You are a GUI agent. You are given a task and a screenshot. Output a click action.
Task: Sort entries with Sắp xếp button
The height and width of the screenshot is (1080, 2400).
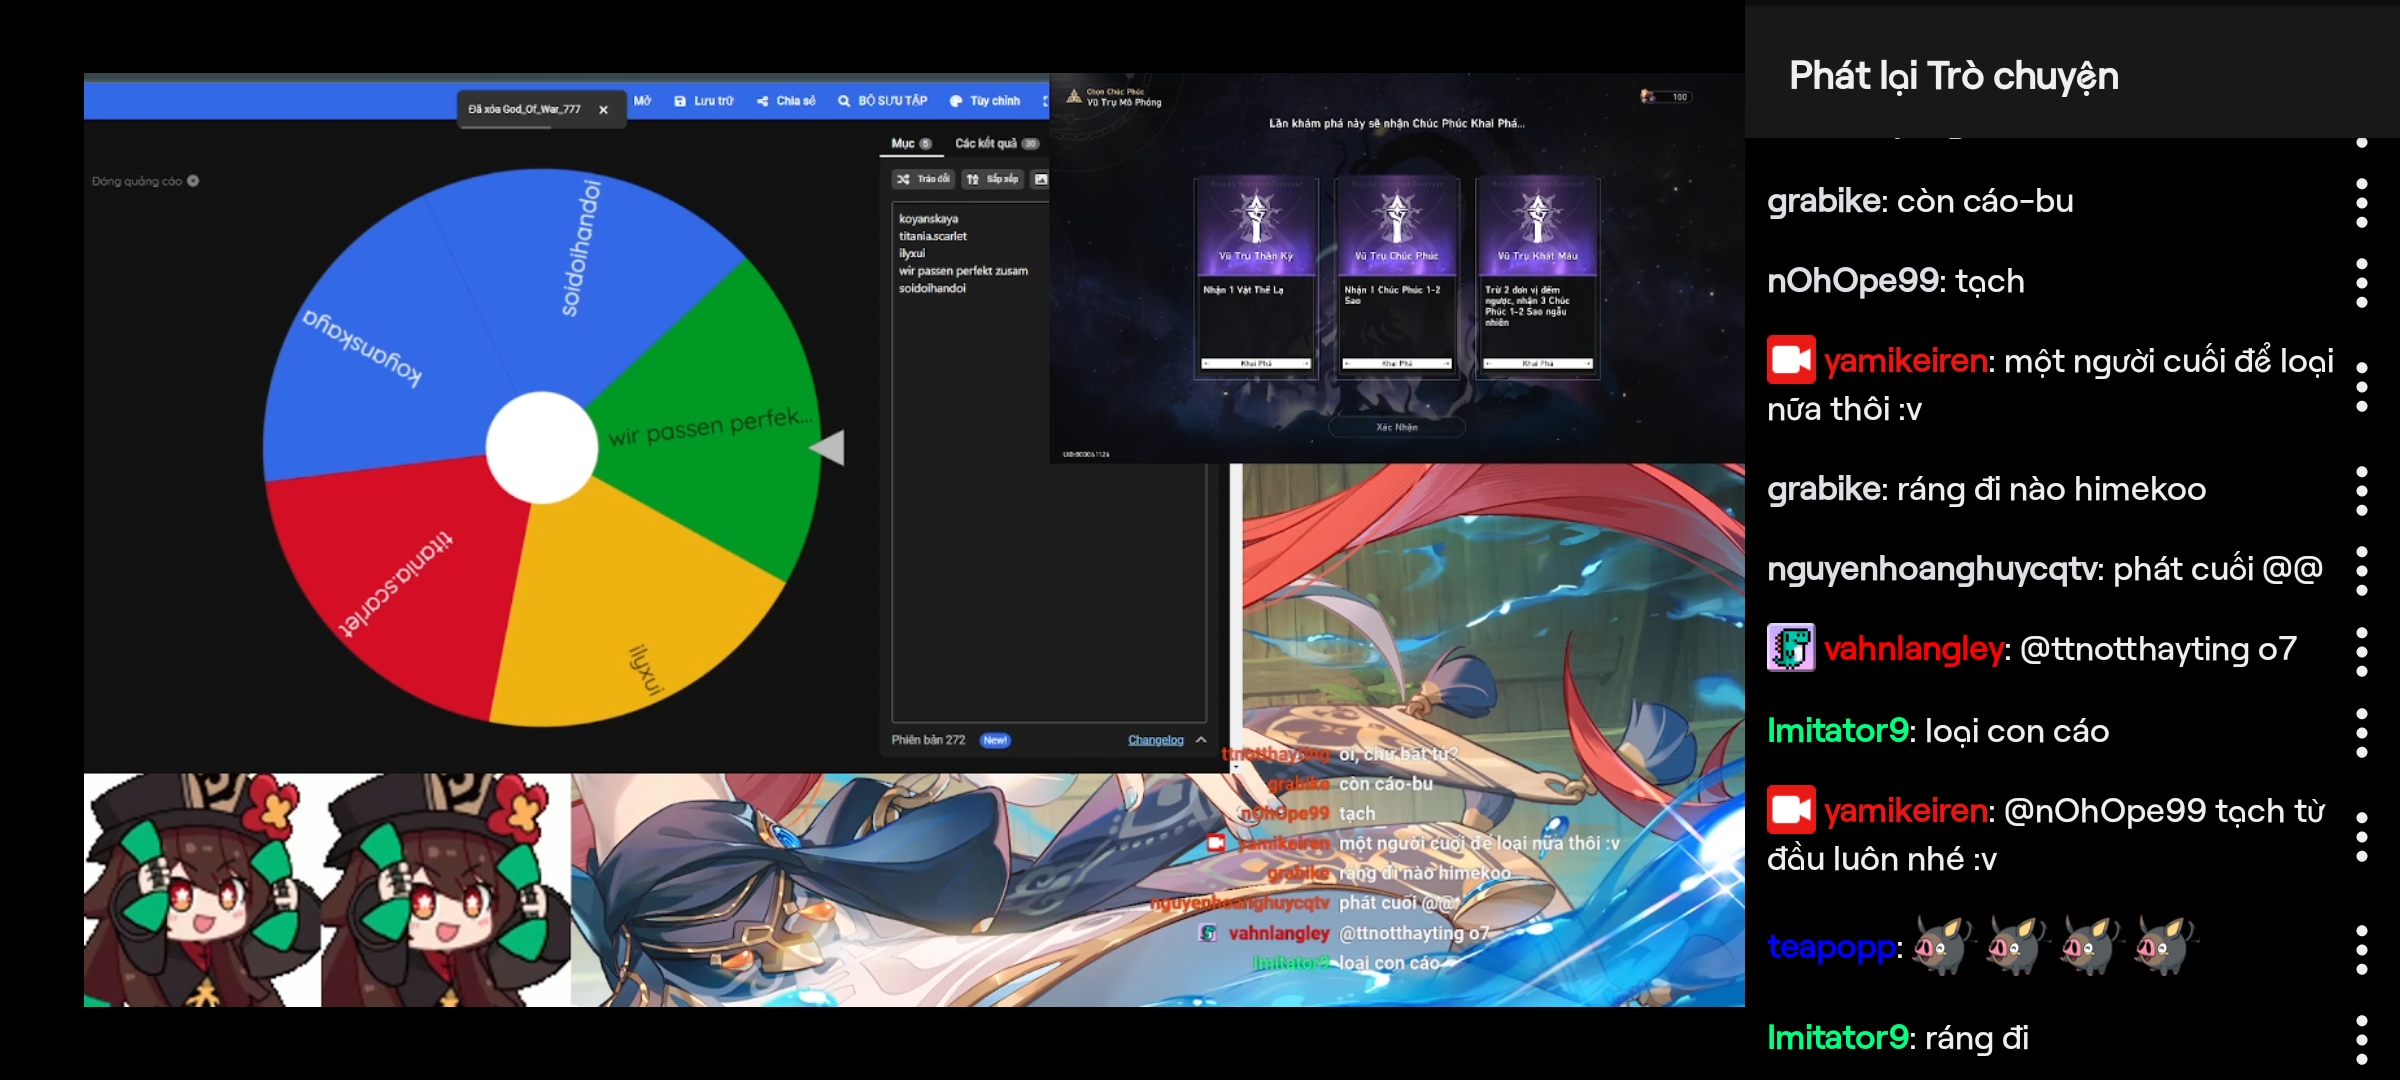click(x=993, y=179)
